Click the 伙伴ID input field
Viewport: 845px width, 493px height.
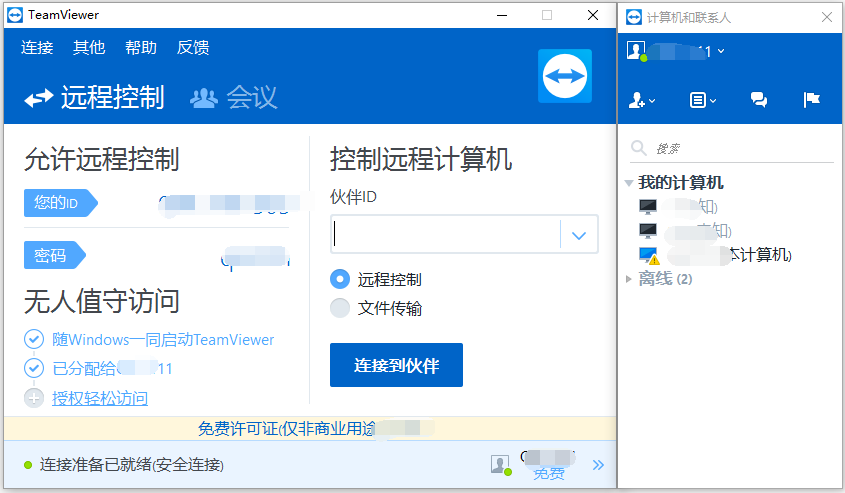pos(446,234)
